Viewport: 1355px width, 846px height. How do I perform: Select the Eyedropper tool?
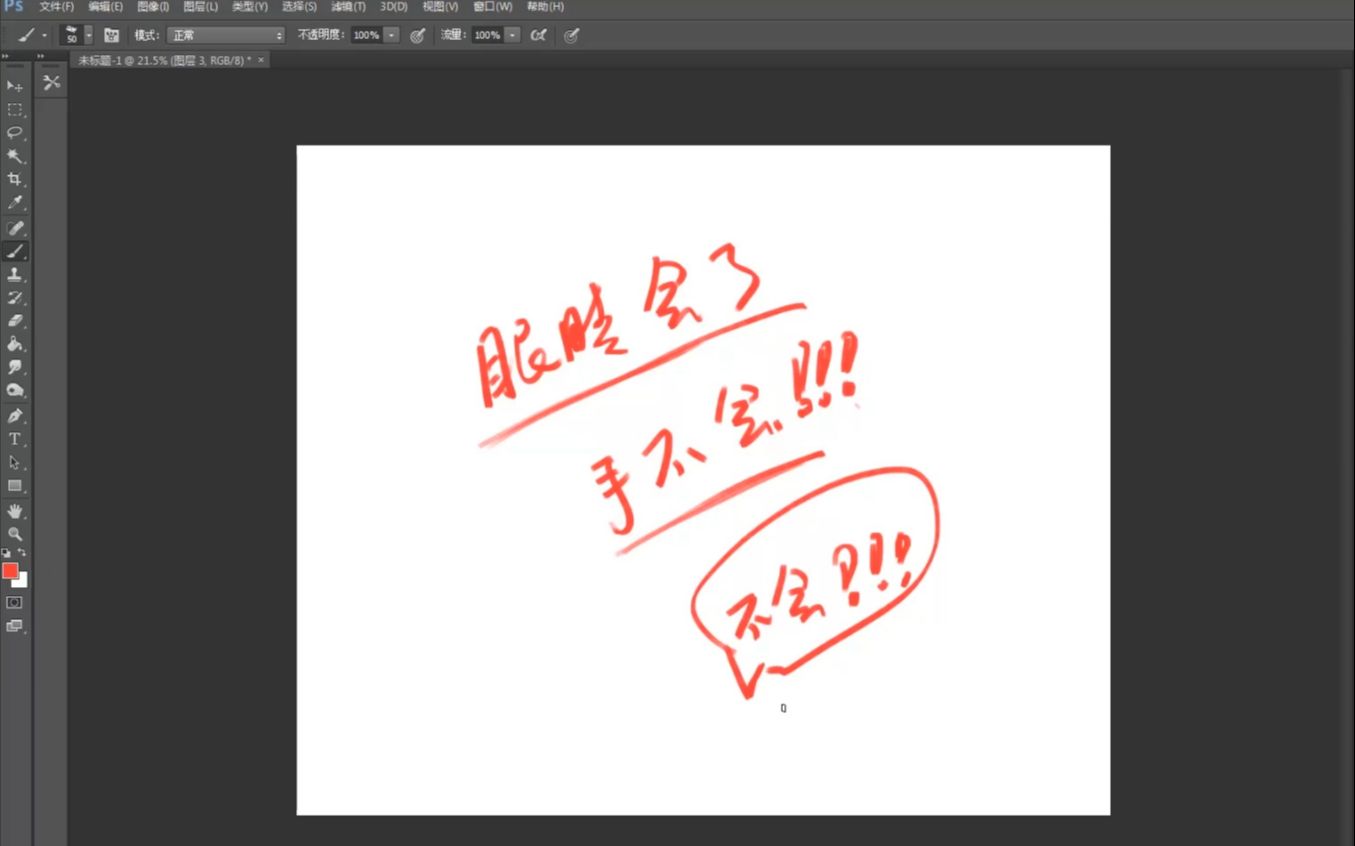(x=15, y=204)
